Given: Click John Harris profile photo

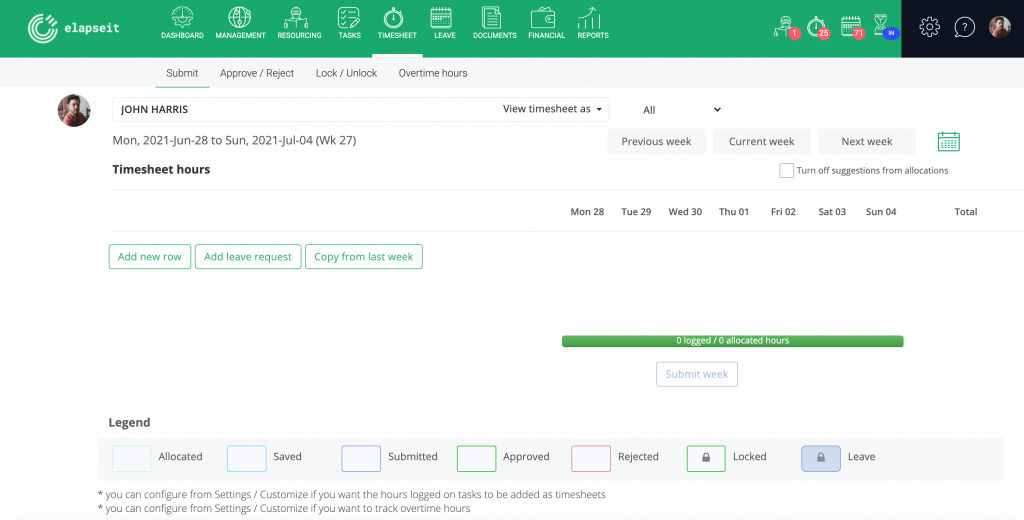Looking at the screenshot, I should [x=74, y=110].
